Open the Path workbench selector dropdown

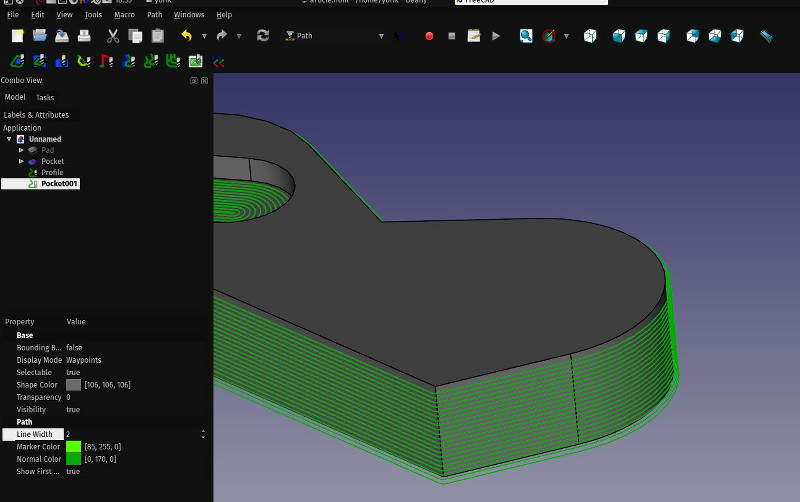335,36
